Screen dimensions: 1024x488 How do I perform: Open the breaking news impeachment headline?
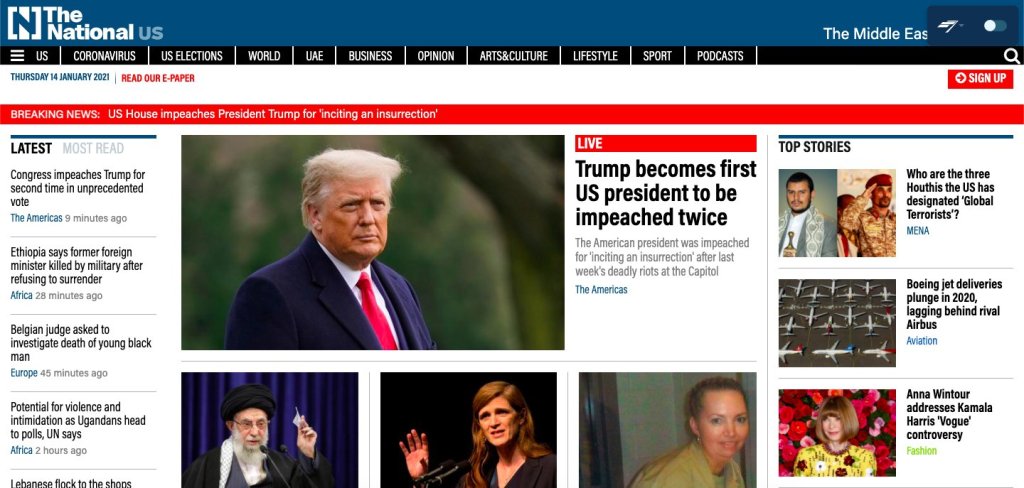(272, 114)
